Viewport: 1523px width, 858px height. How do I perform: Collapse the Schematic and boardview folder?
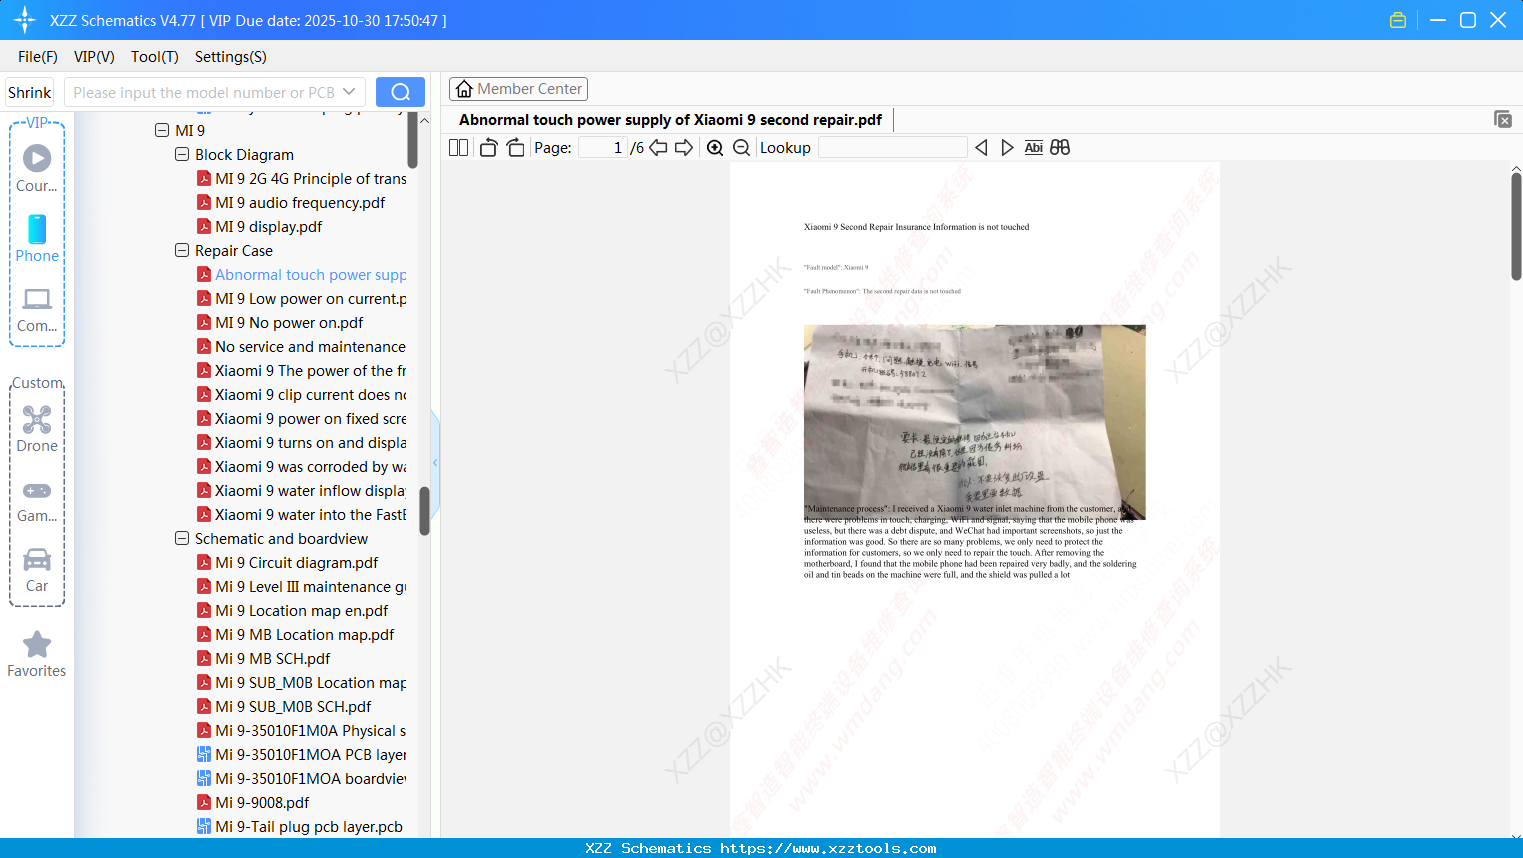tap(182, 538)
